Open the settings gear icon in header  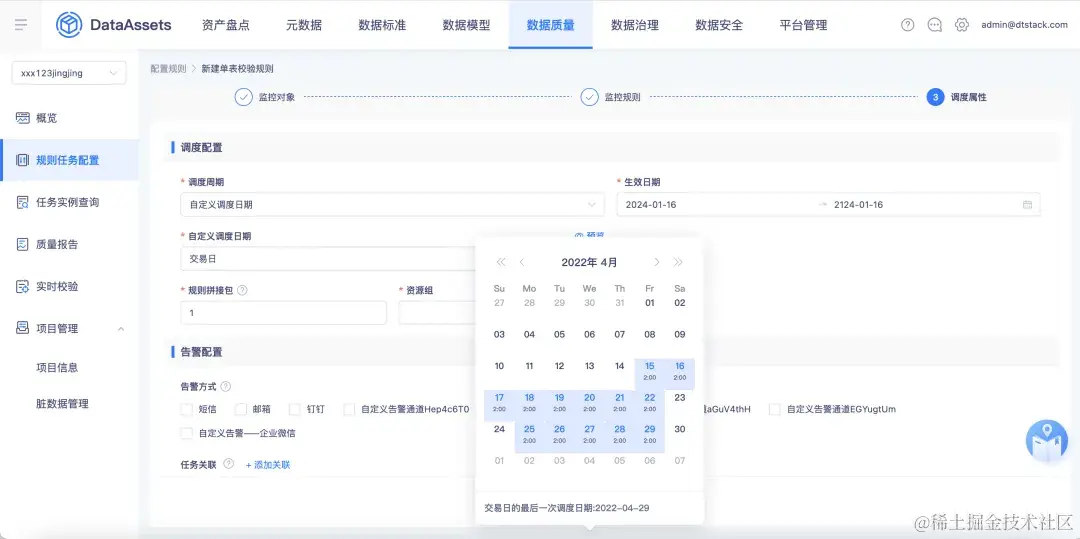point(962,25)
